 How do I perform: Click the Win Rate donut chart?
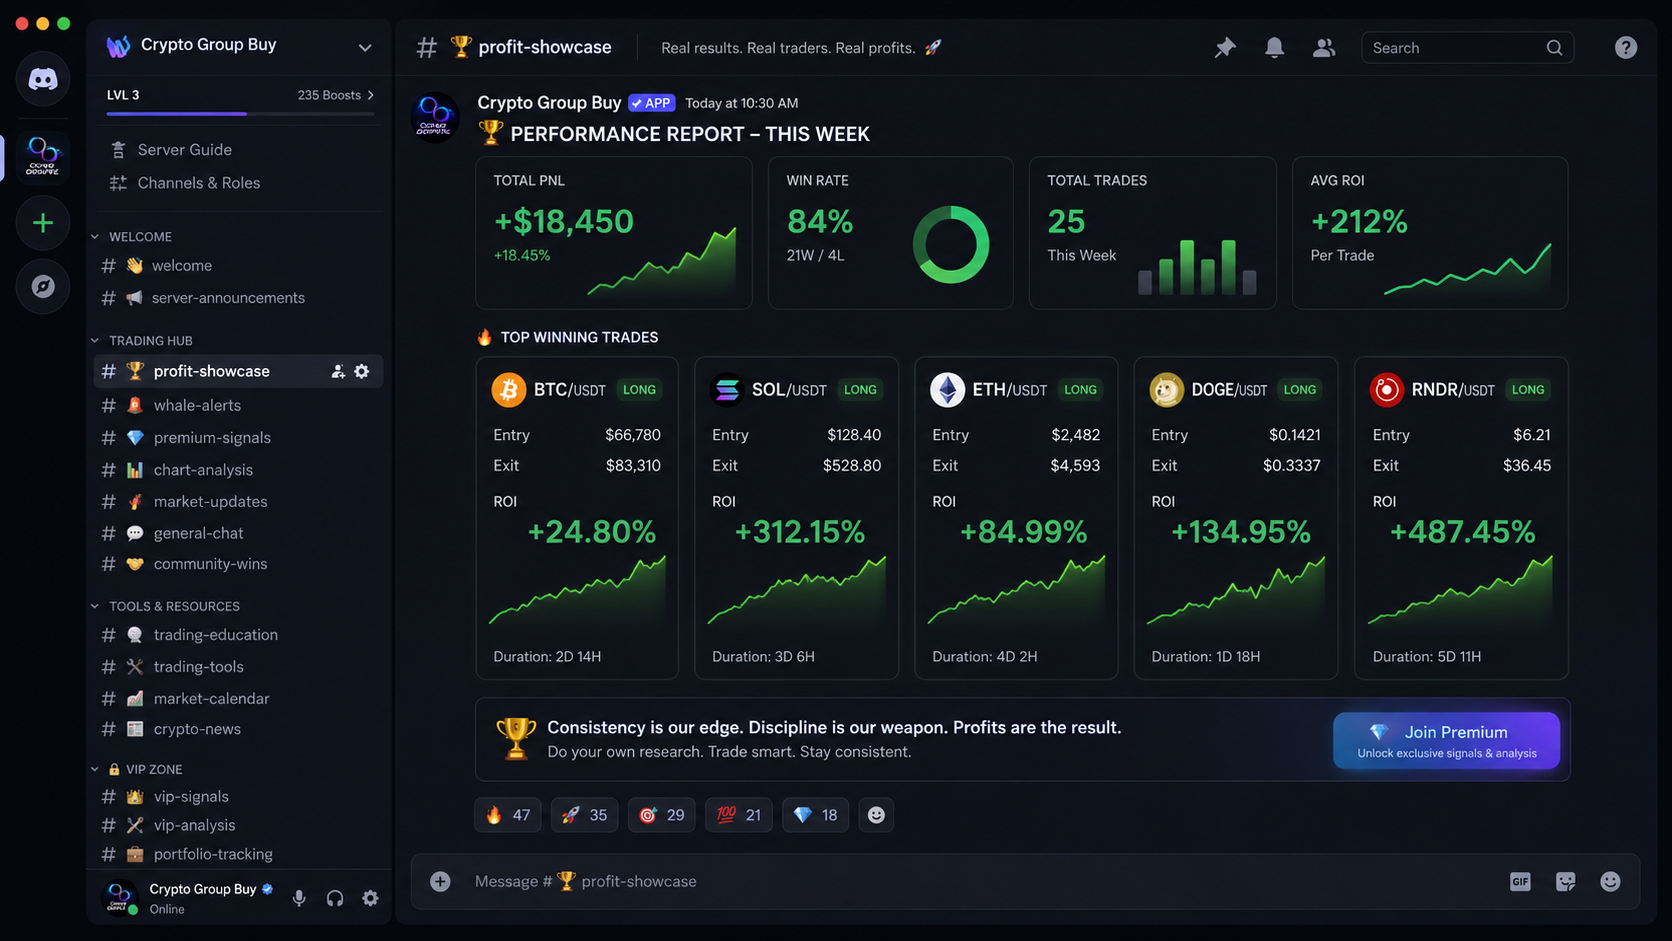[x=951, y=244]
